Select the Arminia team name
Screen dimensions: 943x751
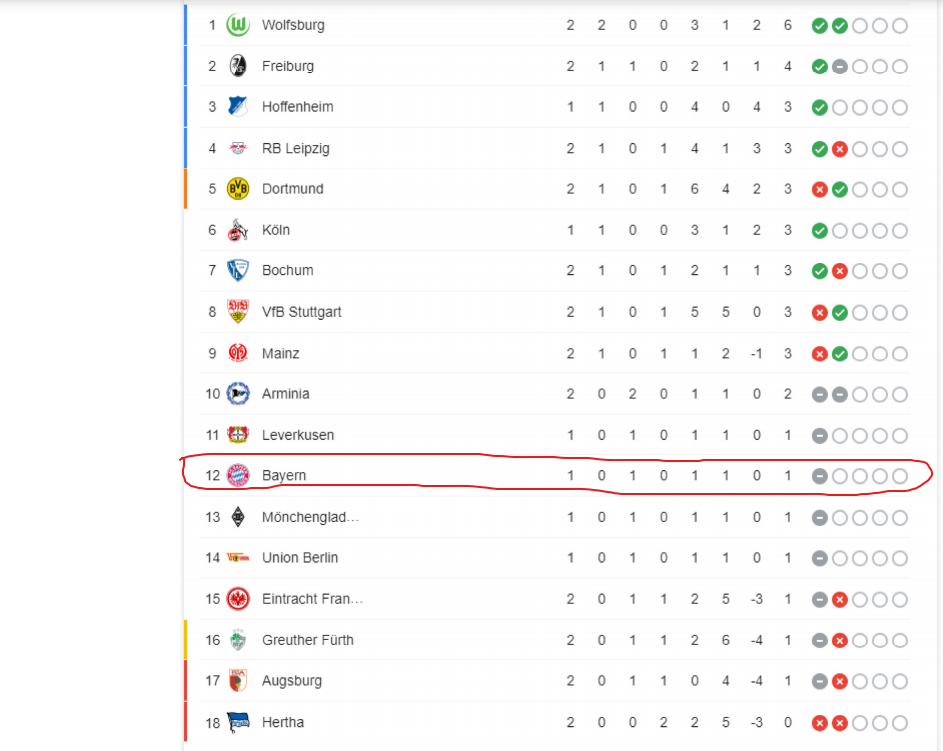click(285, 394)
